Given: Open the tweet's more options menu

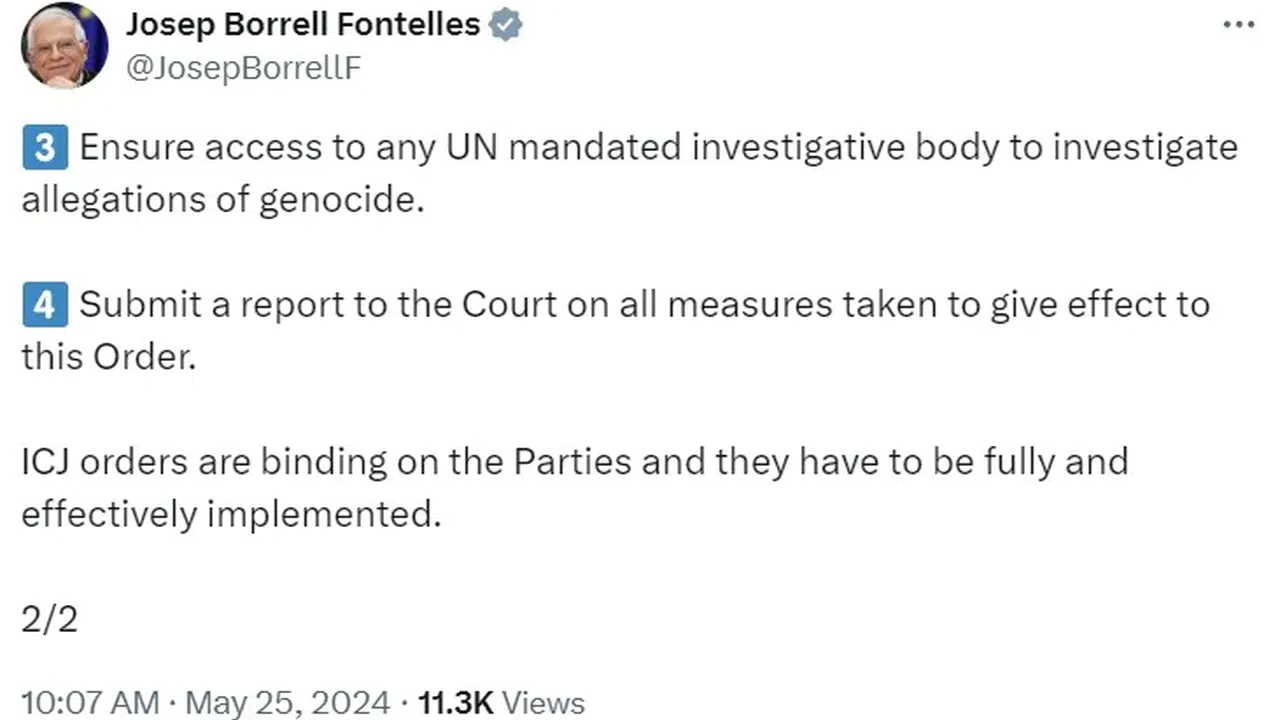Looking at the screenshot, I should pos(1238,24).
